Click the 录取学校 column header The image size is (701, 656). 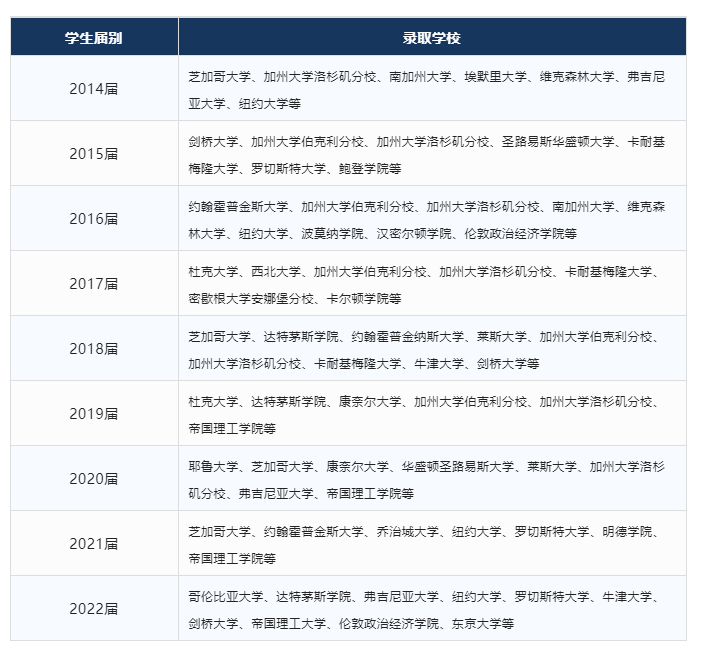click(432, 38)
